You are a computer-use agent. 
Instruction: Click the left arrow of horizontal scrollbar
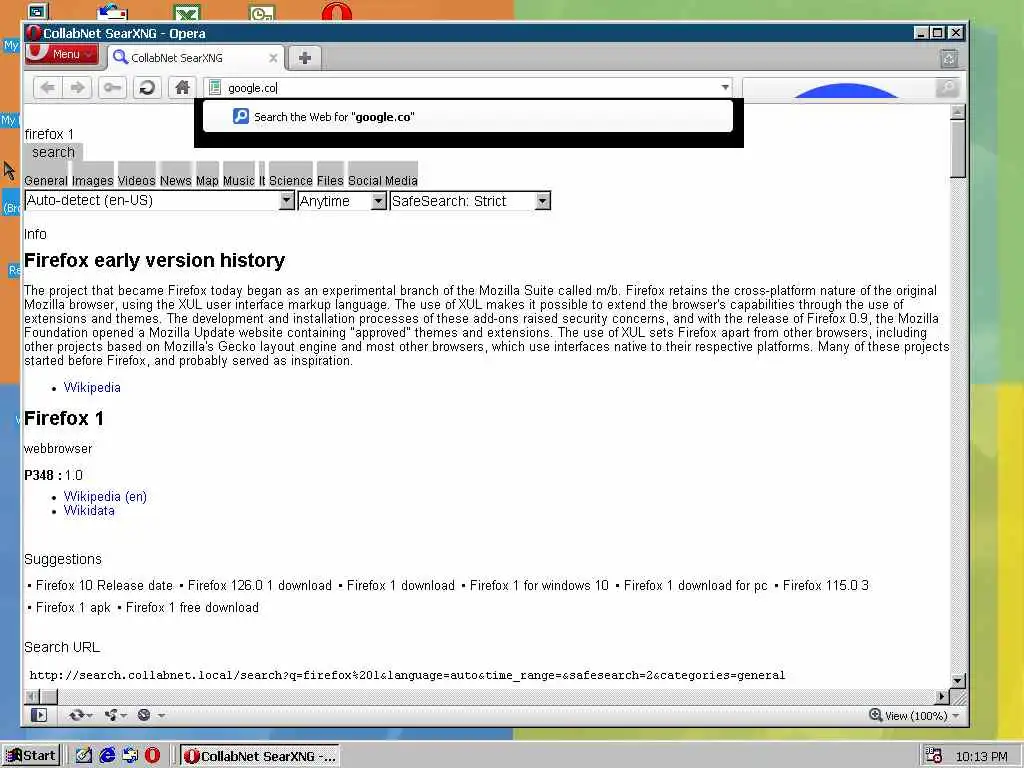tap(31, 697)
